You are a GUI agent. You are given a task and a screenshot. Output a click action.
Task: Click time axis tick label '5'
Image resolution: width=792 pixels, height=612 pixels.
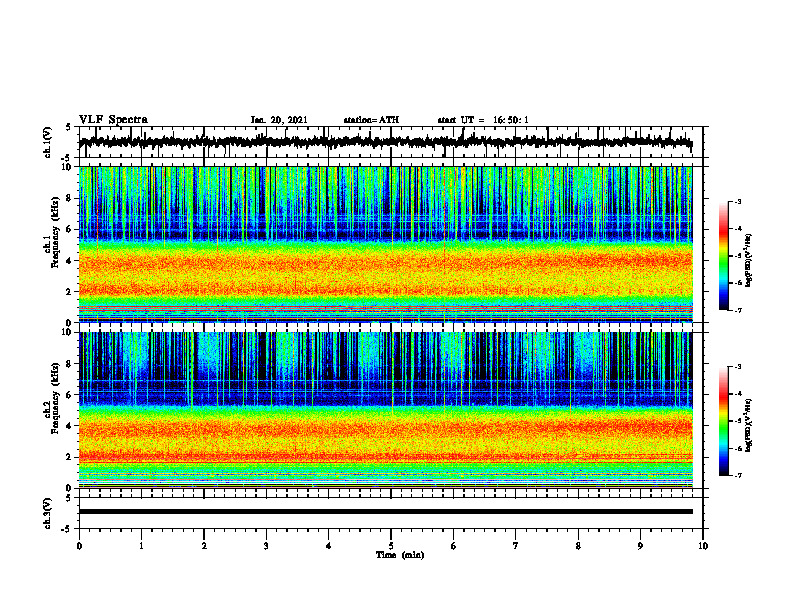click(x=391, y=546)
